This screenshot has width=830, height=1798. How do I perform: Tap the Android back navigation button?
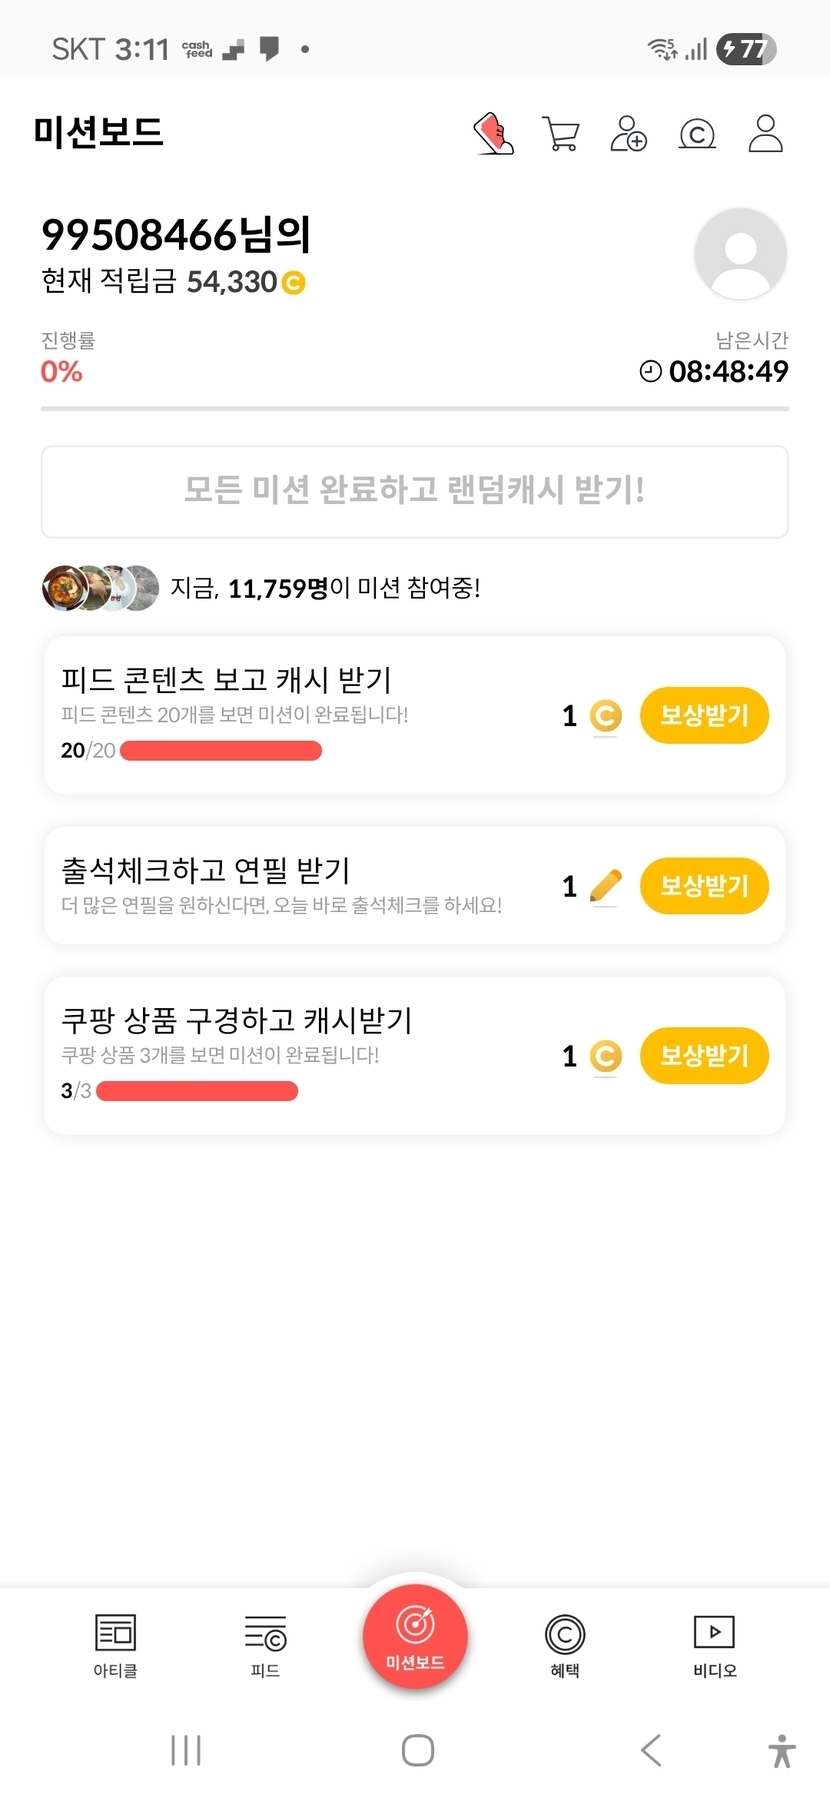coord(651,1750)
